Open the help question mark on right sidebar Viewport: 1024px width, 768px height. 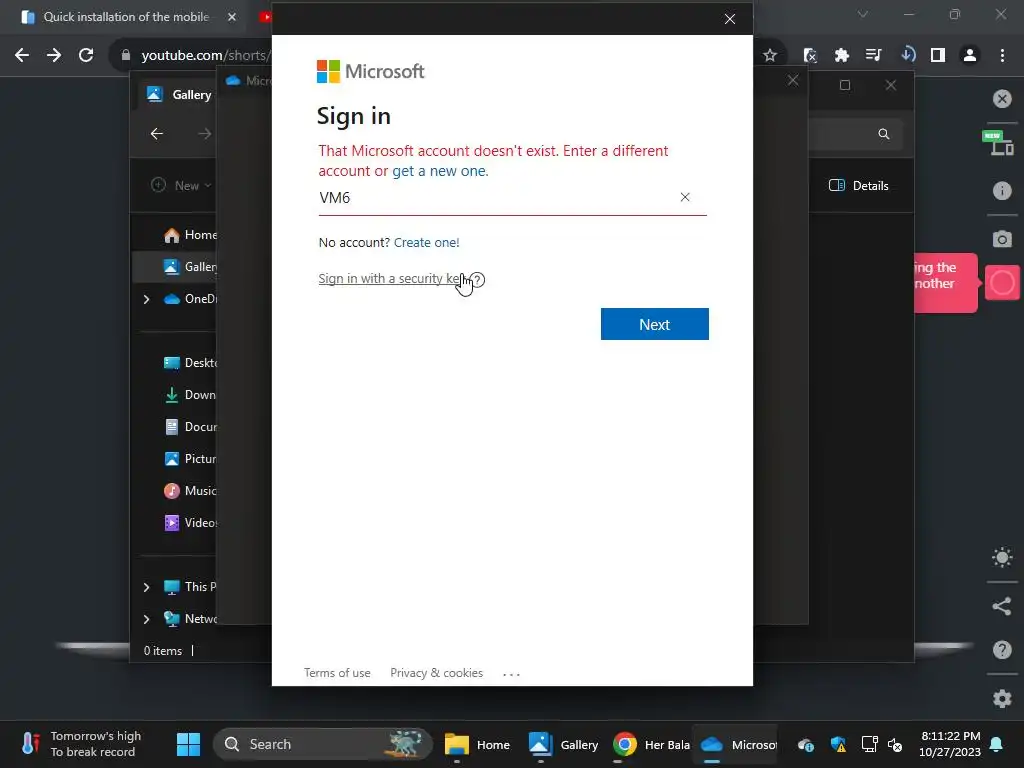click(x=1002, y=650)
